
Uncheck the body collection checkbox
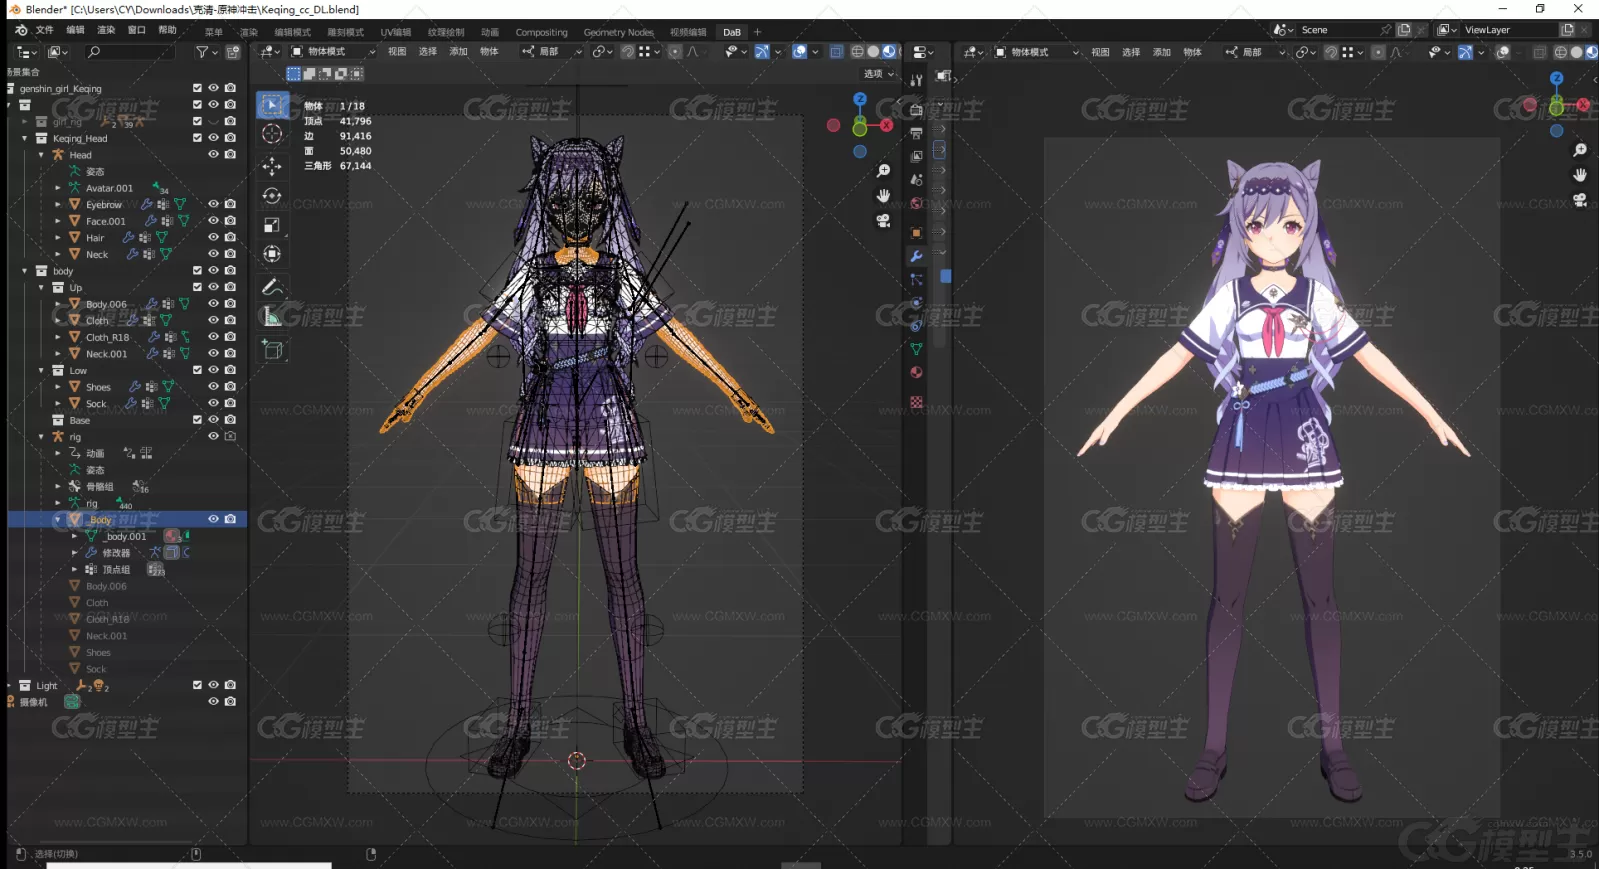(x=197, y=271)
